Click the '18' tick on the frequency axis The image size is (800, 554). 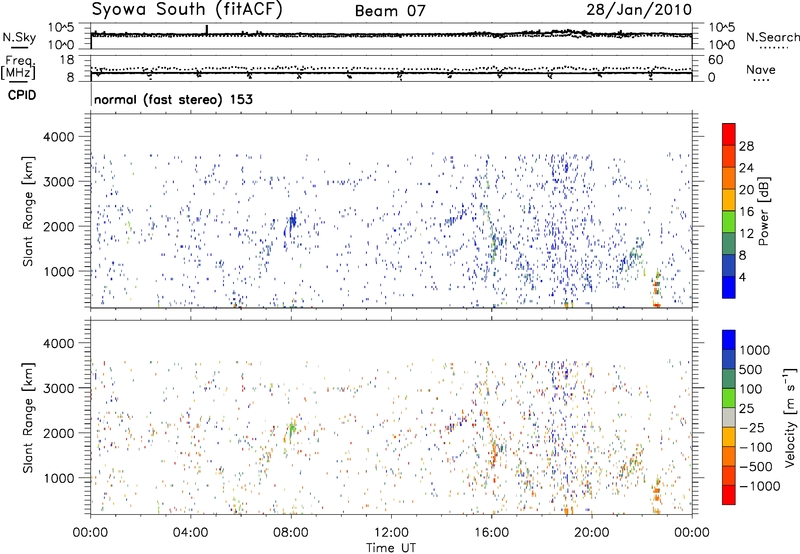(67, 60)
